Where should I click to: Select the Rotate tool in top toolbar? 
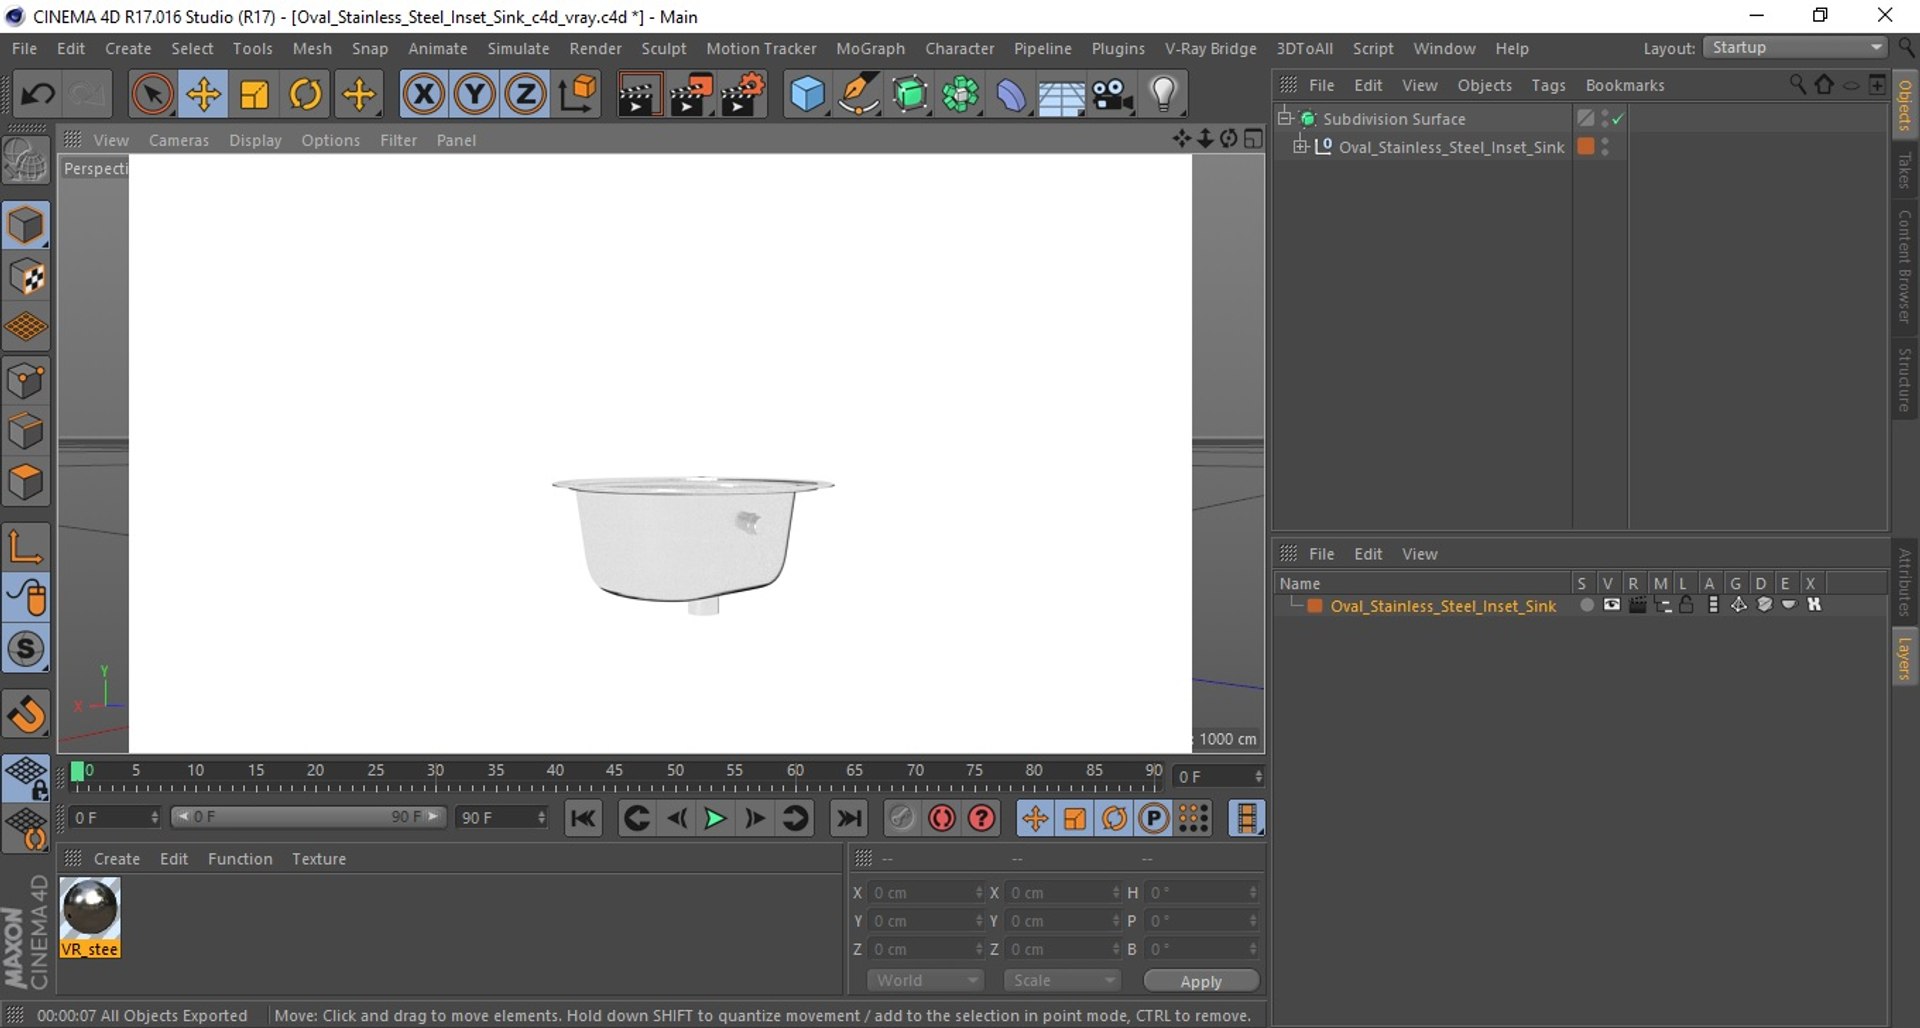(305, 95)
